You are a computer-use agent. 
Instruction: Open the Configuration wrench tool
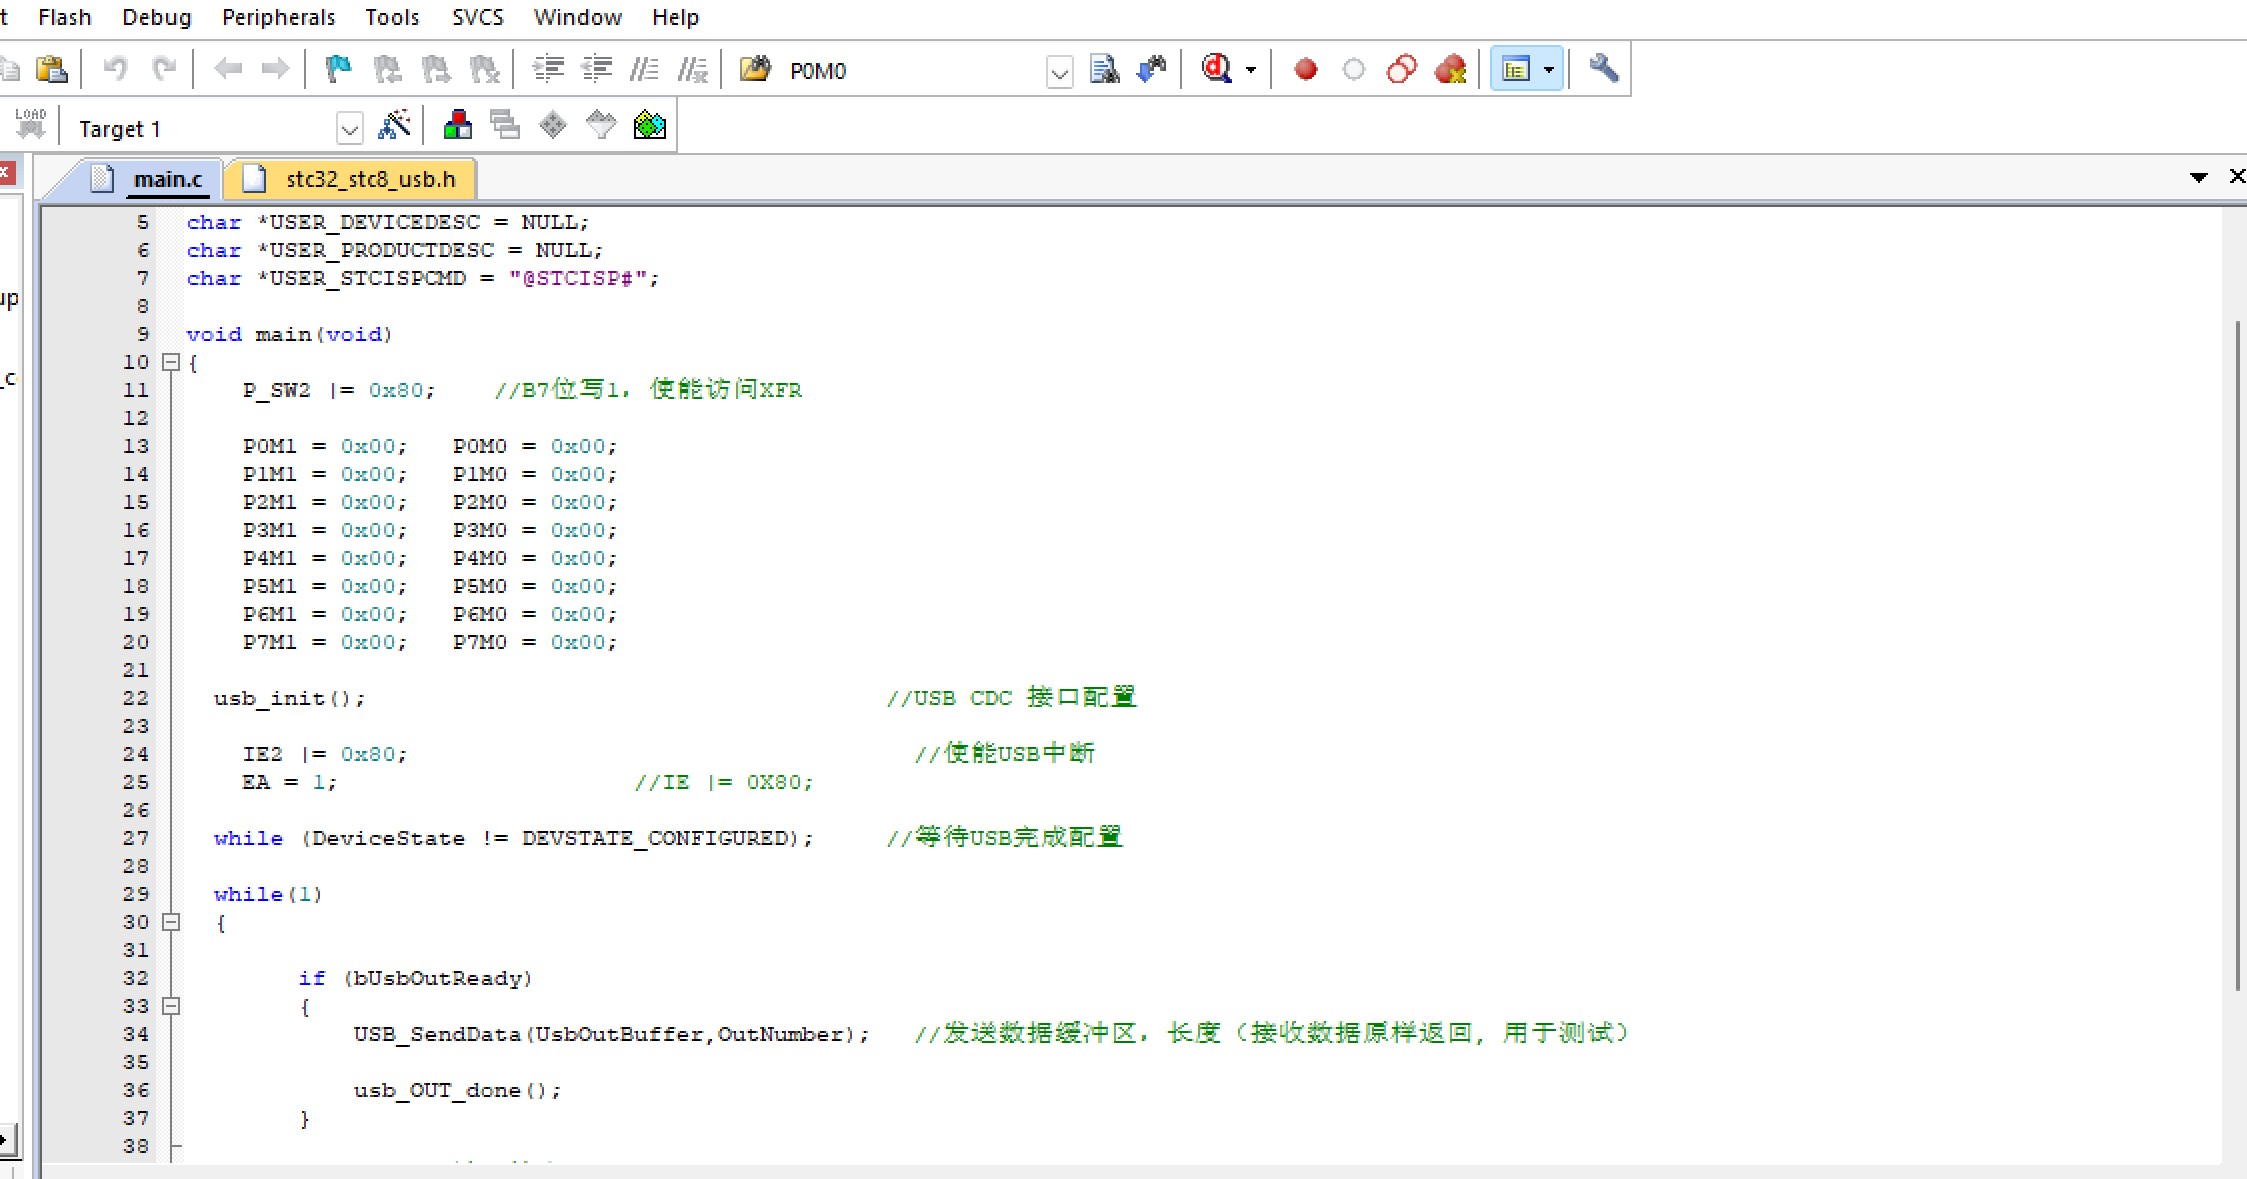(1603, 69)
